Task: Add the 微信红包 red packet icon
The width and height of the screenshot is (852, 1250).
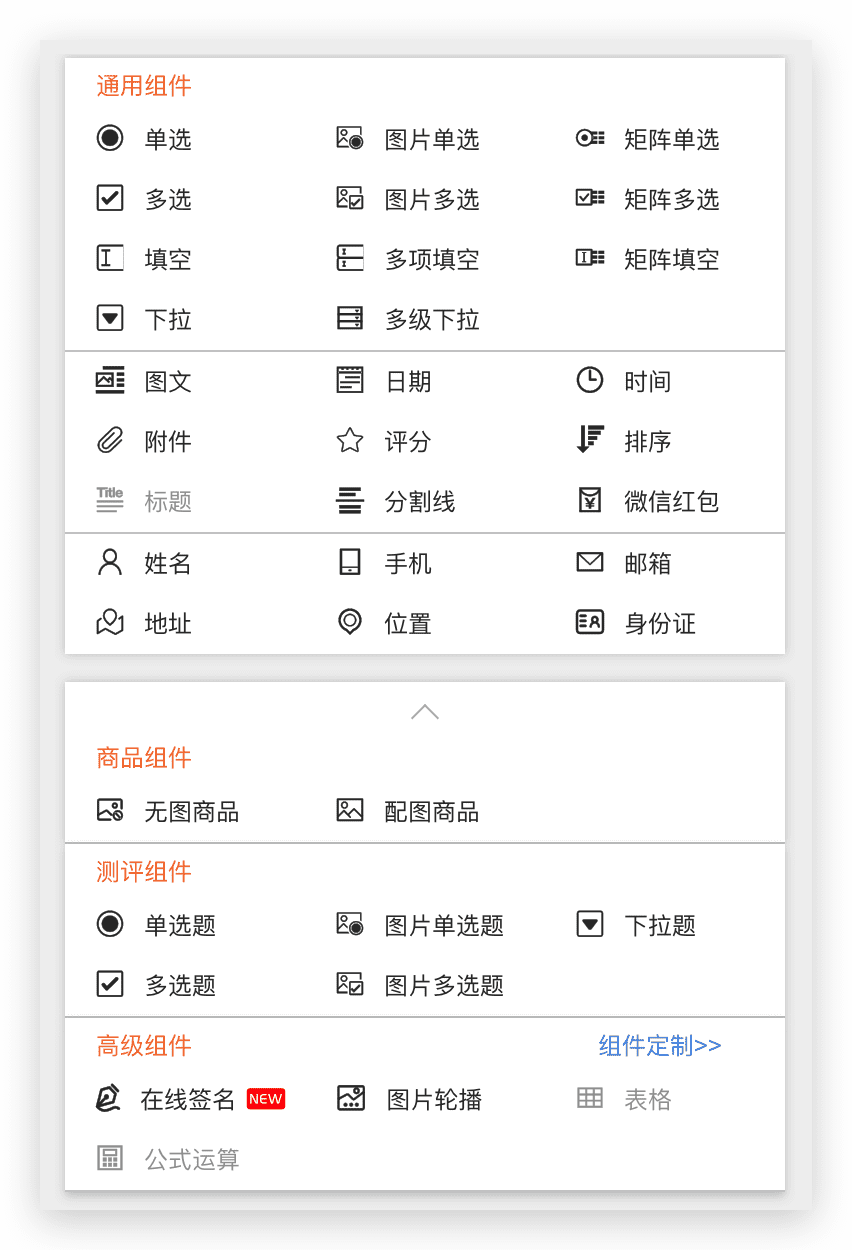Action: (590, 500)
